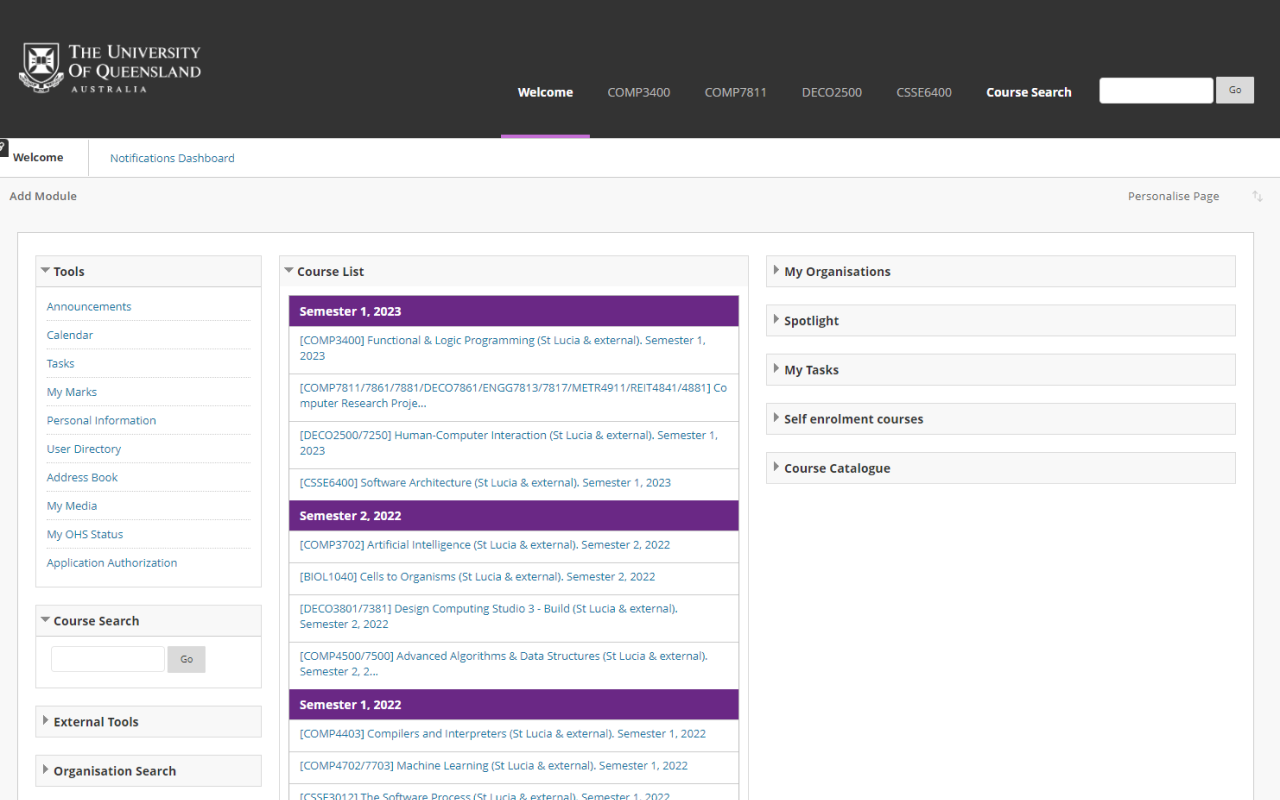Click the accessibility icon at left edge
The height and width of the screenshot is (800, 1280).
[4, 147]
